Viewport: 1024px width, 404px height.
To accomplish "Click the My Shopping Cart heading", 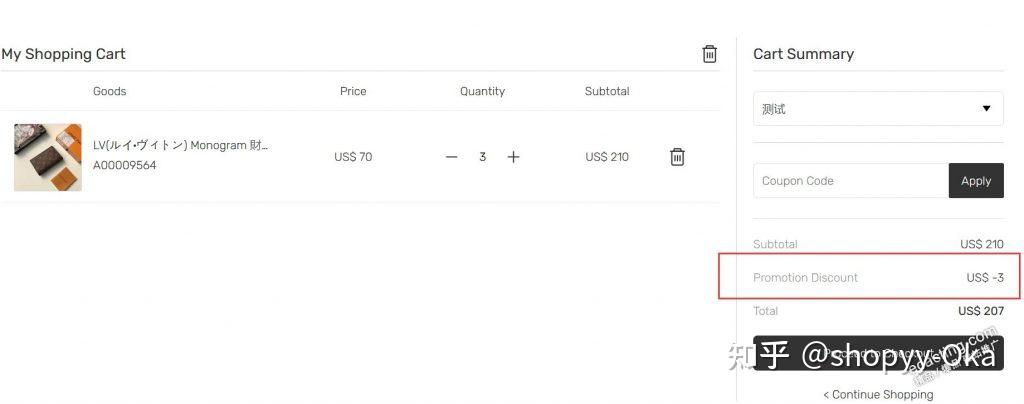I will point(63,54).
